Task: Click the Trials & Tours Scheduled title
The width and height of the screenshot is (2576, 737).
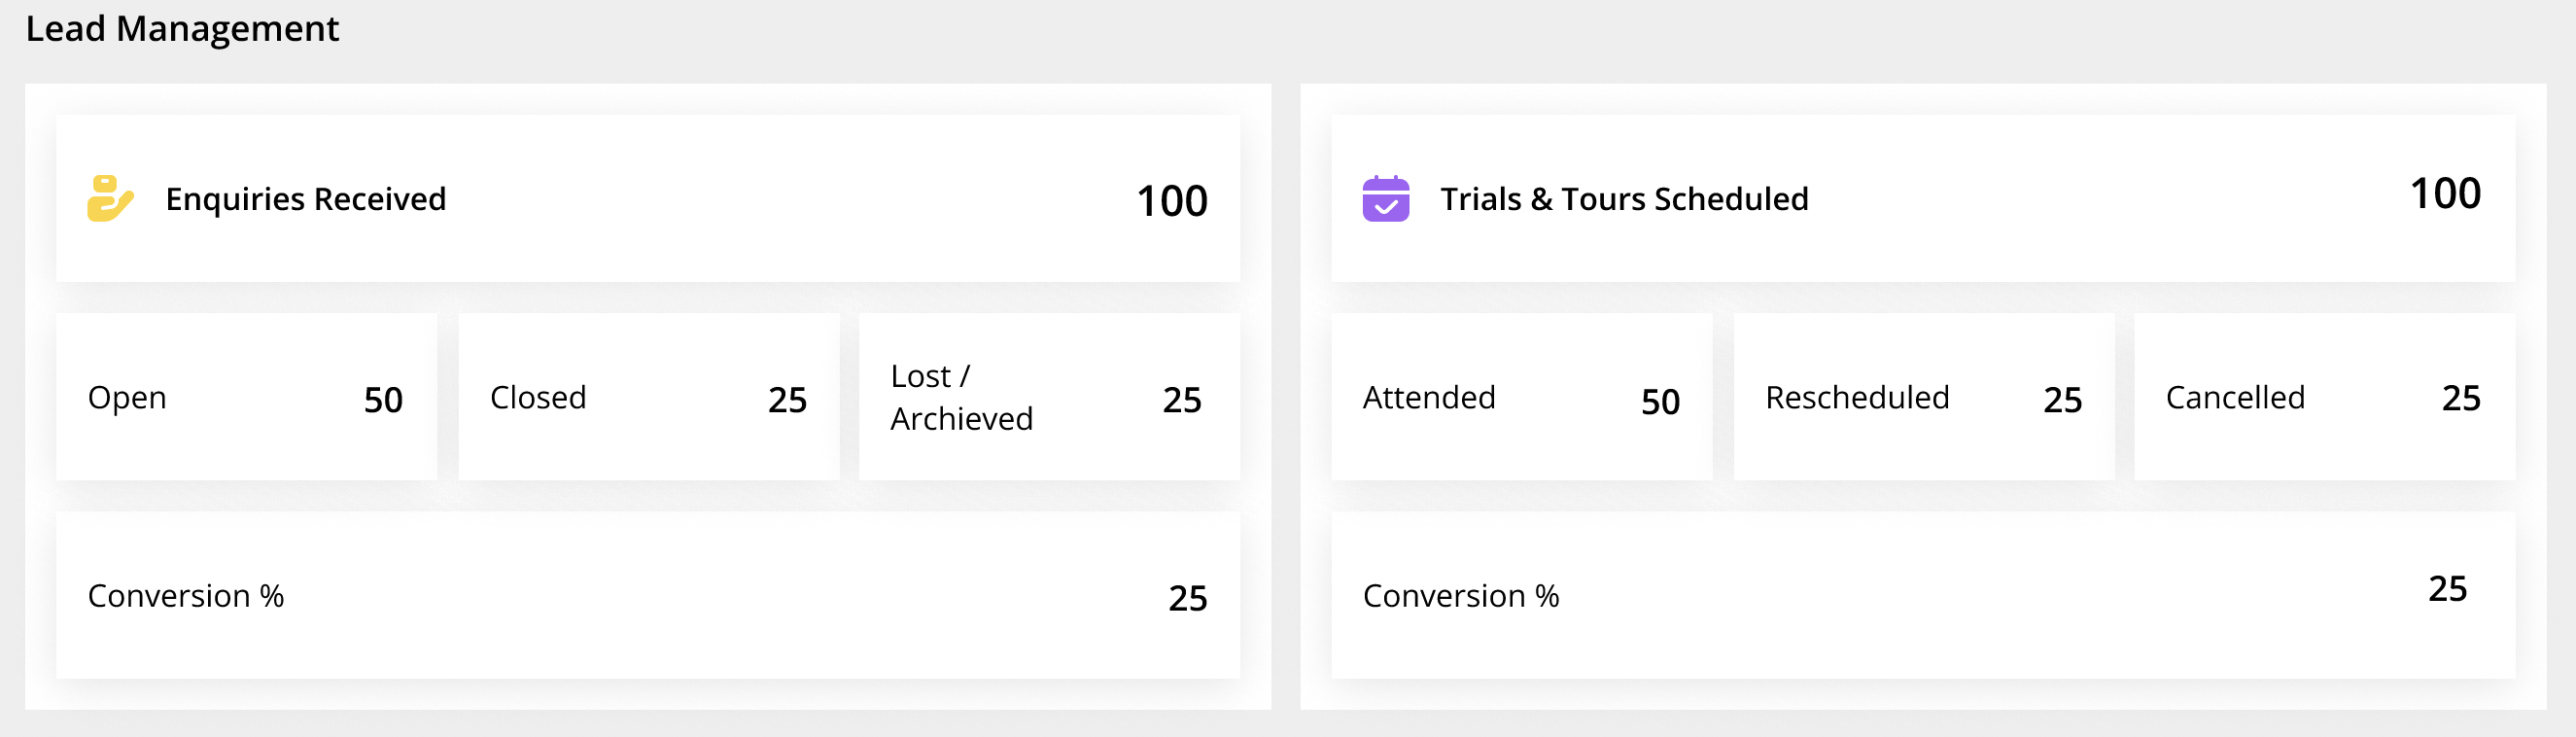Action: click(x=1623, y=199)
